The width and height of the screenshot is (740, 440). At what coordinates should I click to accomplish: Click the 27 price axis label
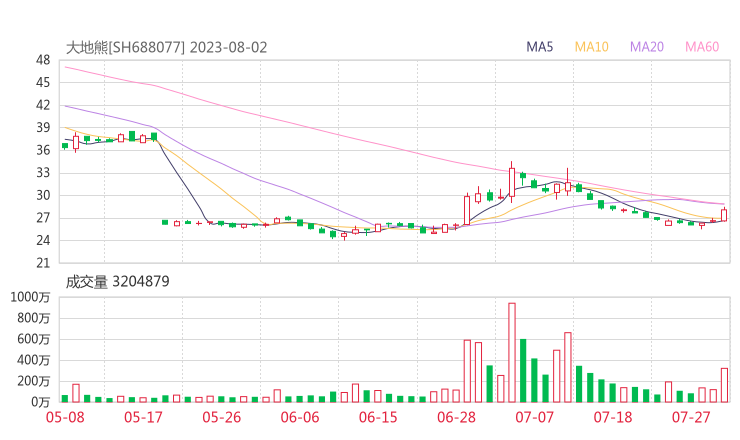[x=43, y=218]
